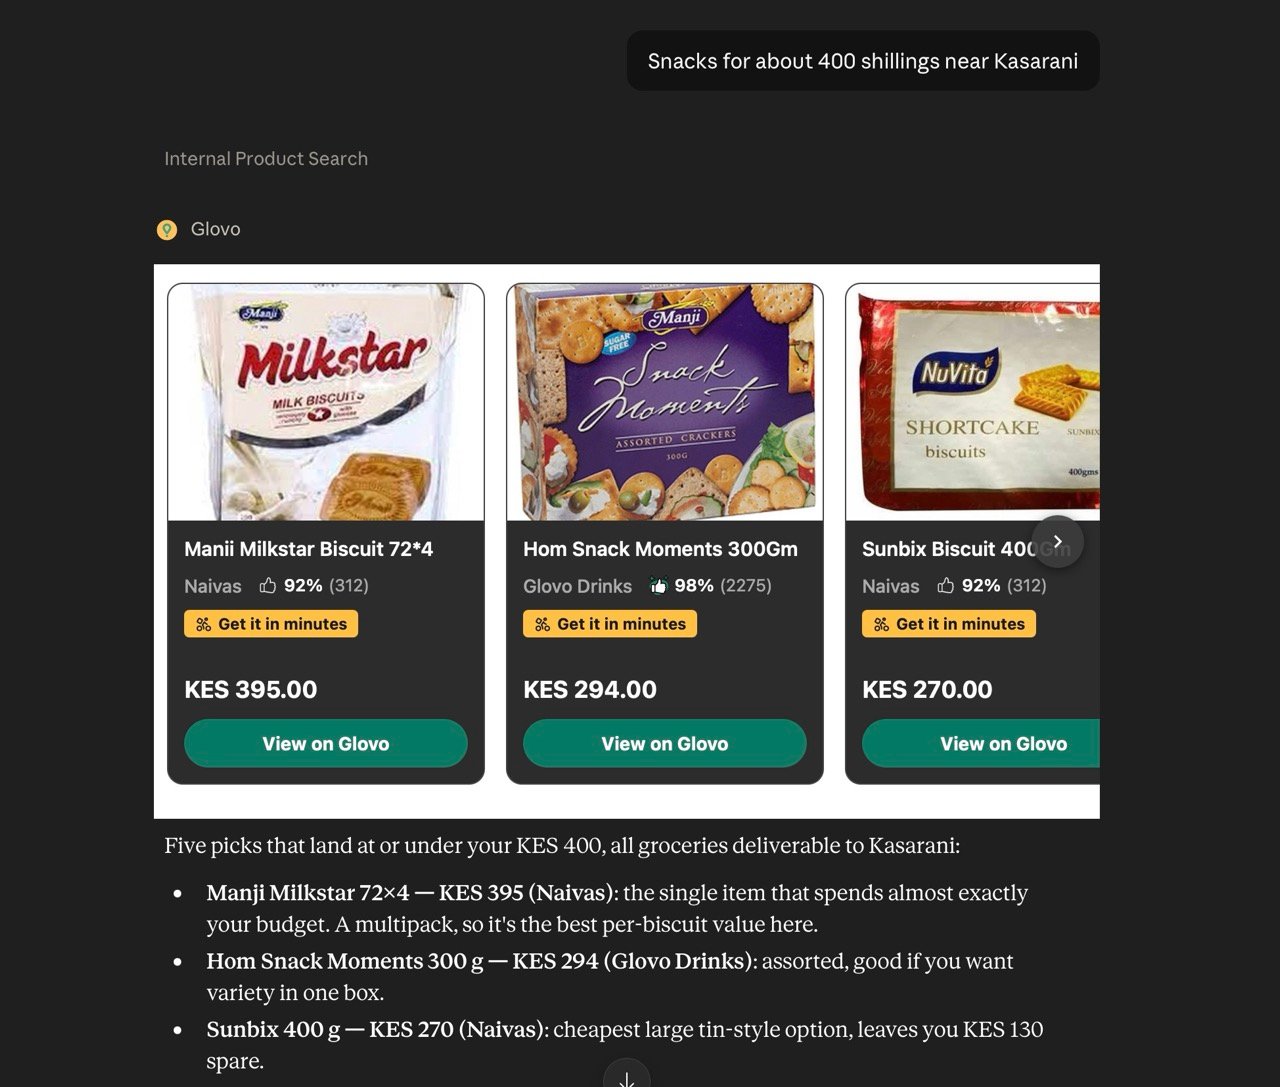This screenshot has height=1087, width=1280.
Task: Open the Milkstar biscuit product image
Action: point(326,402)
